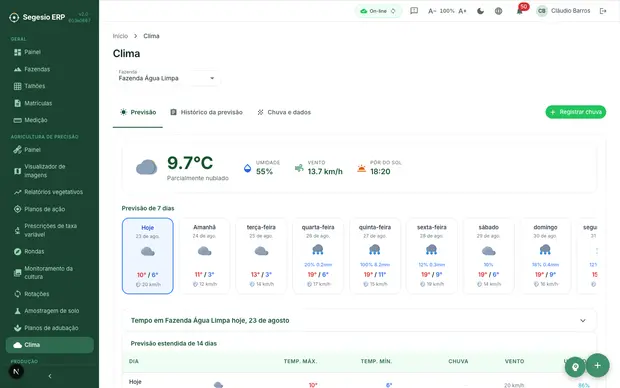Click the Registrar chuva button
This screenshot has width=620, height=388.
pyautogui.click(x=576, y=112)
